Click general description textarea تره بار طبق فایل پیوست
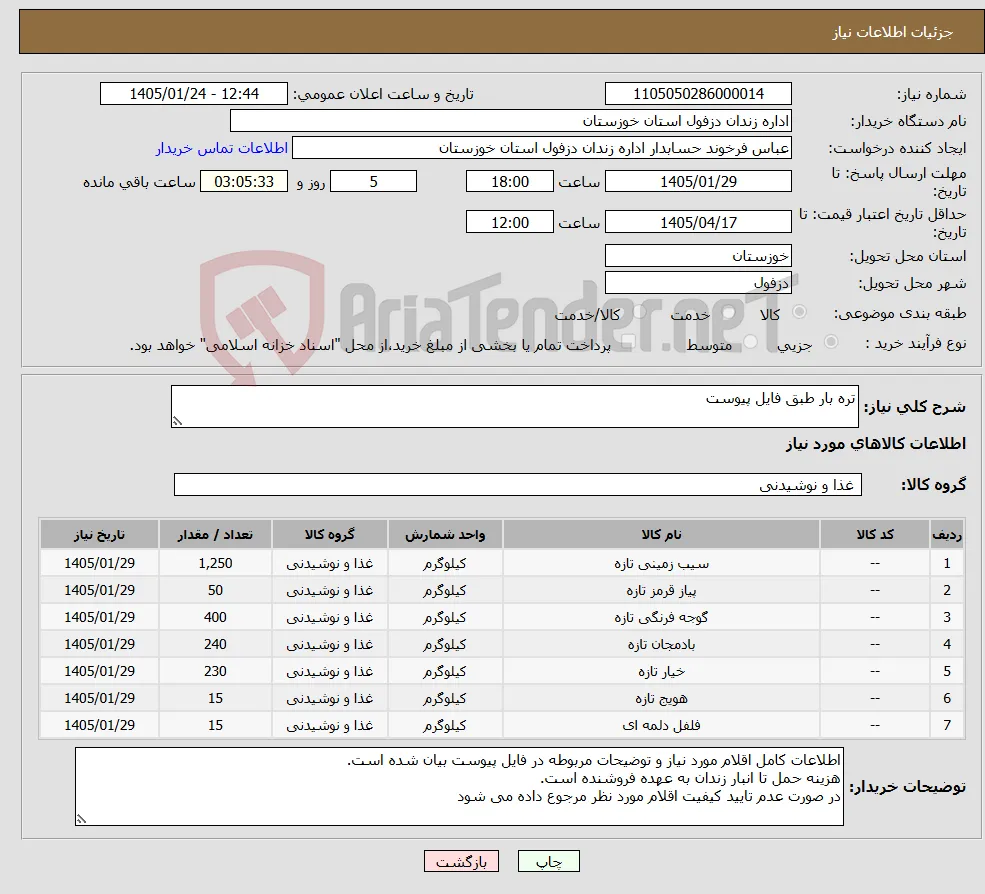 pos(514,406)
